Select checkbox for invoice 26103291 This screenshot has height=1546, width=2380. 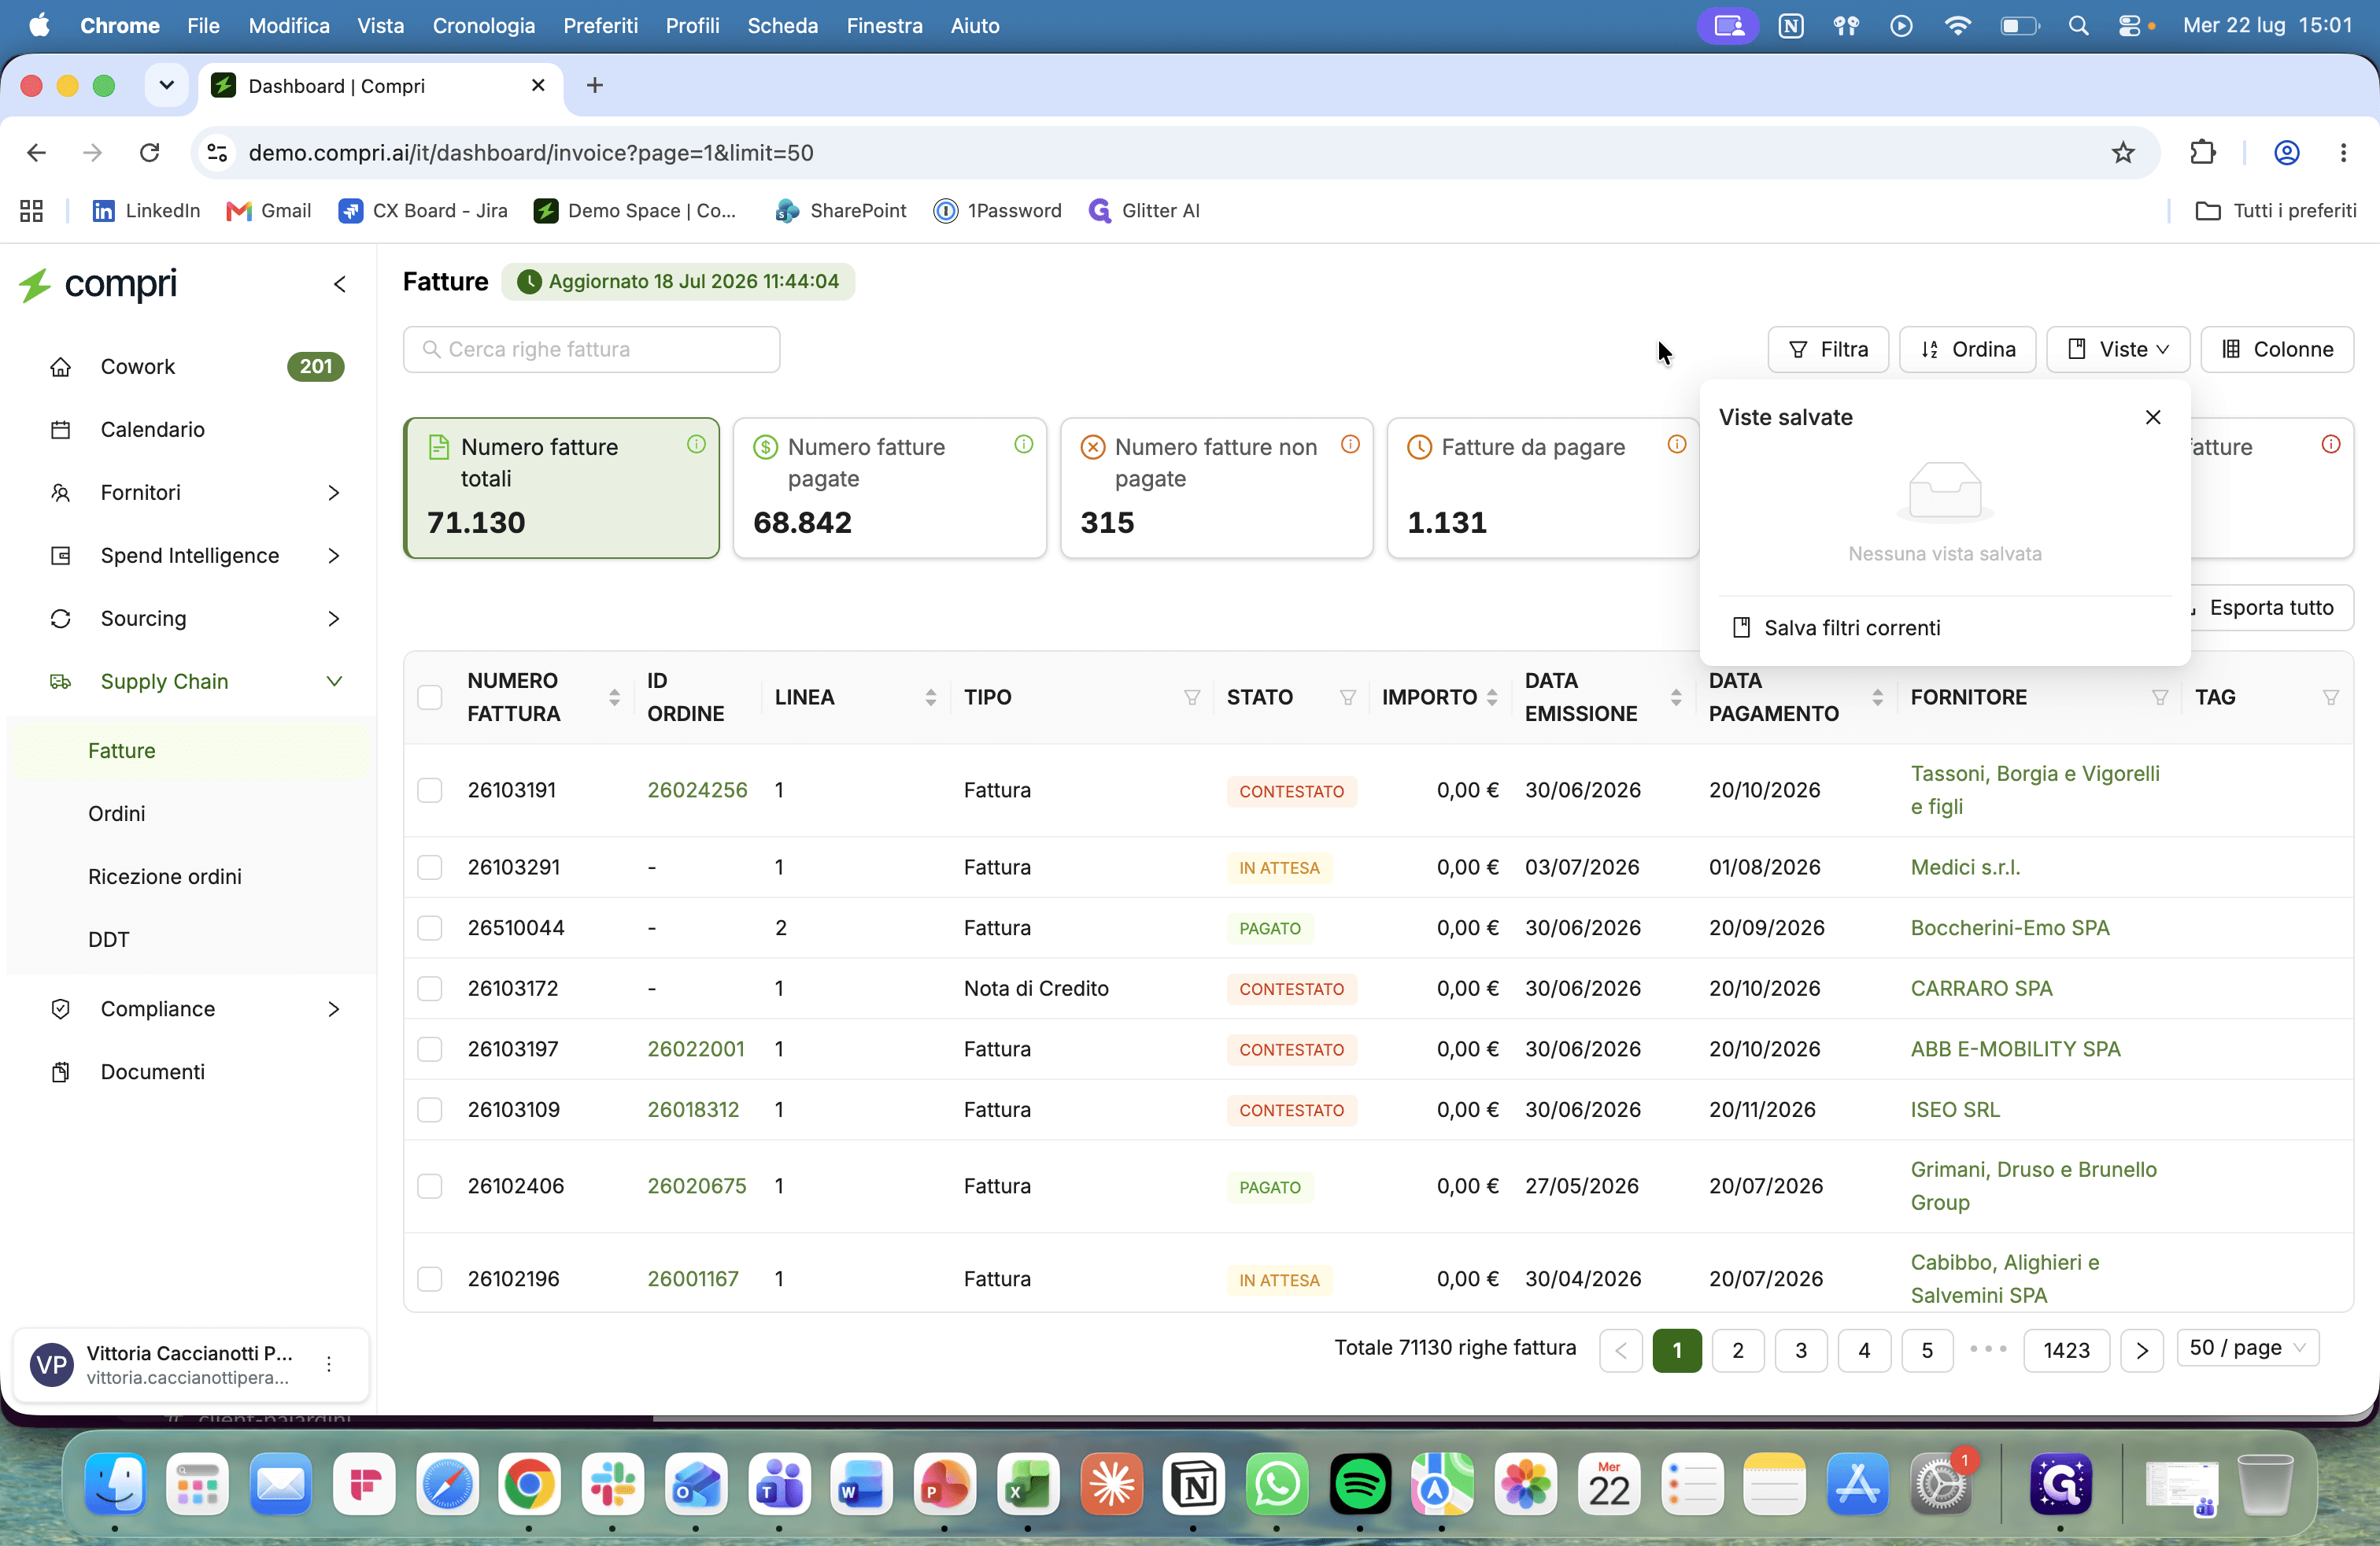(430, 867)
